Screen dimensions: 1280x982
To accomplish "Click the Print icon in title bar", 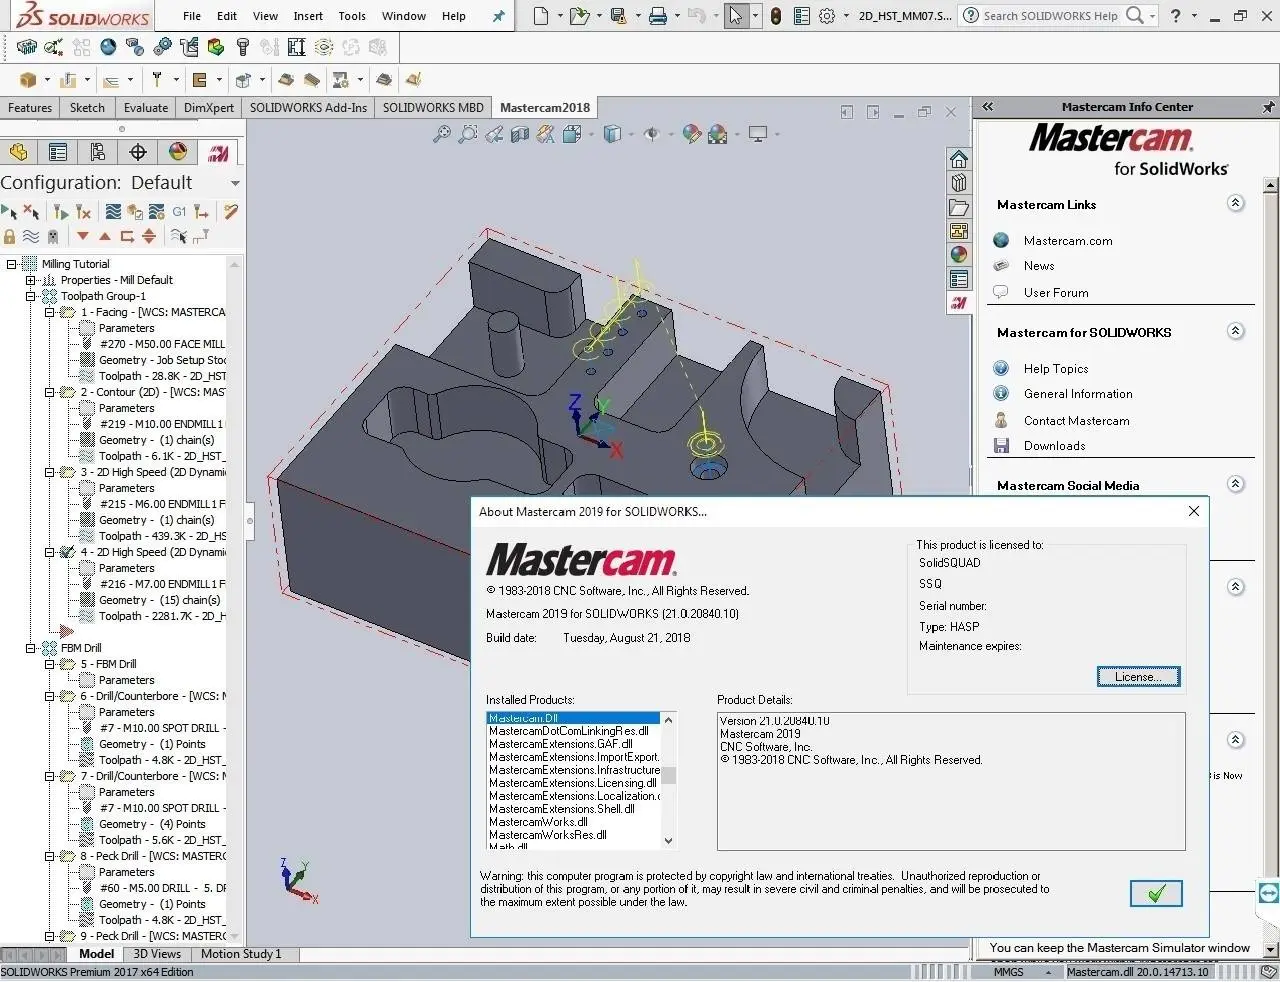I will pos(657,16).
